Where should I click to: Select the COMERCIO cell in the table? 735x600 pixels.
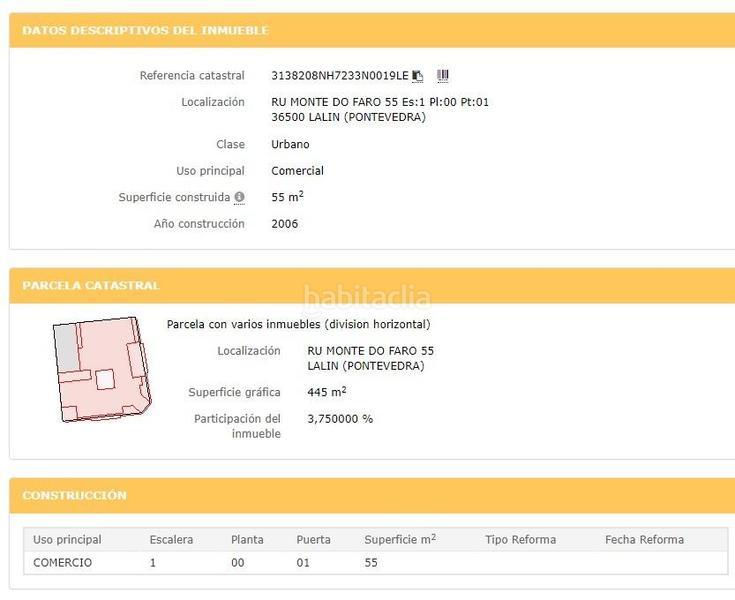pos(62,563)
